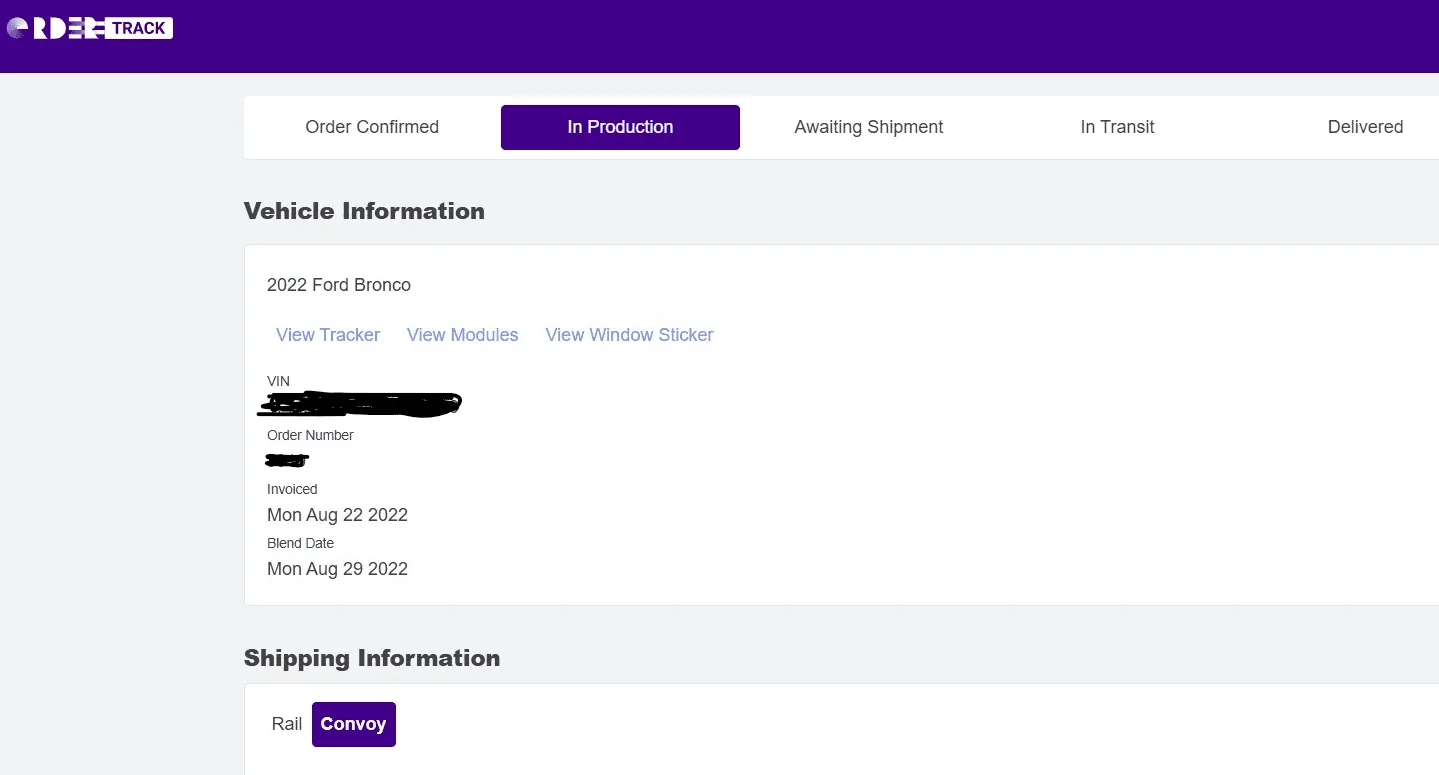The image size is (1439, 775).
Task: Open the View Tracker link
Action: point(328,335)
